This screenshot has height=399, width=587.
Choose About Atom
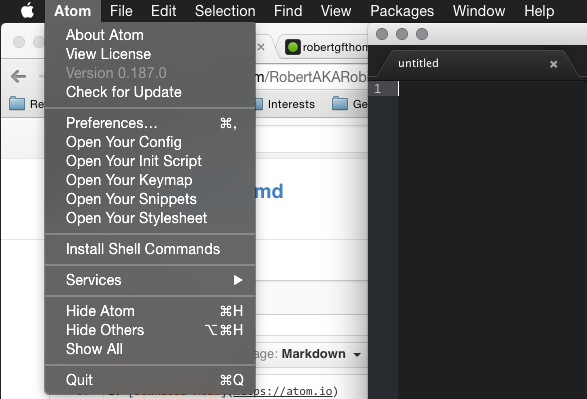click(150, 35)
